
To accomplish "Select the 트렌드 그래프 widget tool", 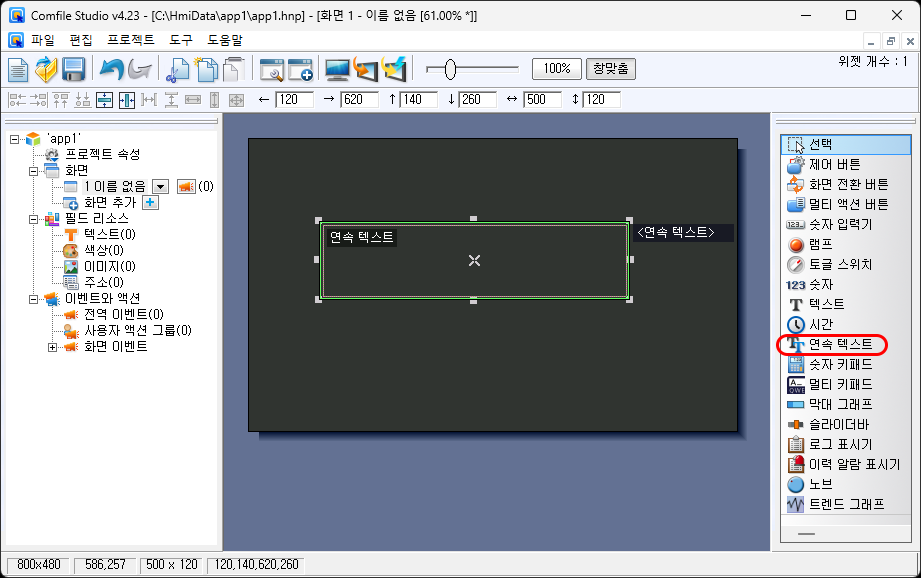I will [846, 504].
